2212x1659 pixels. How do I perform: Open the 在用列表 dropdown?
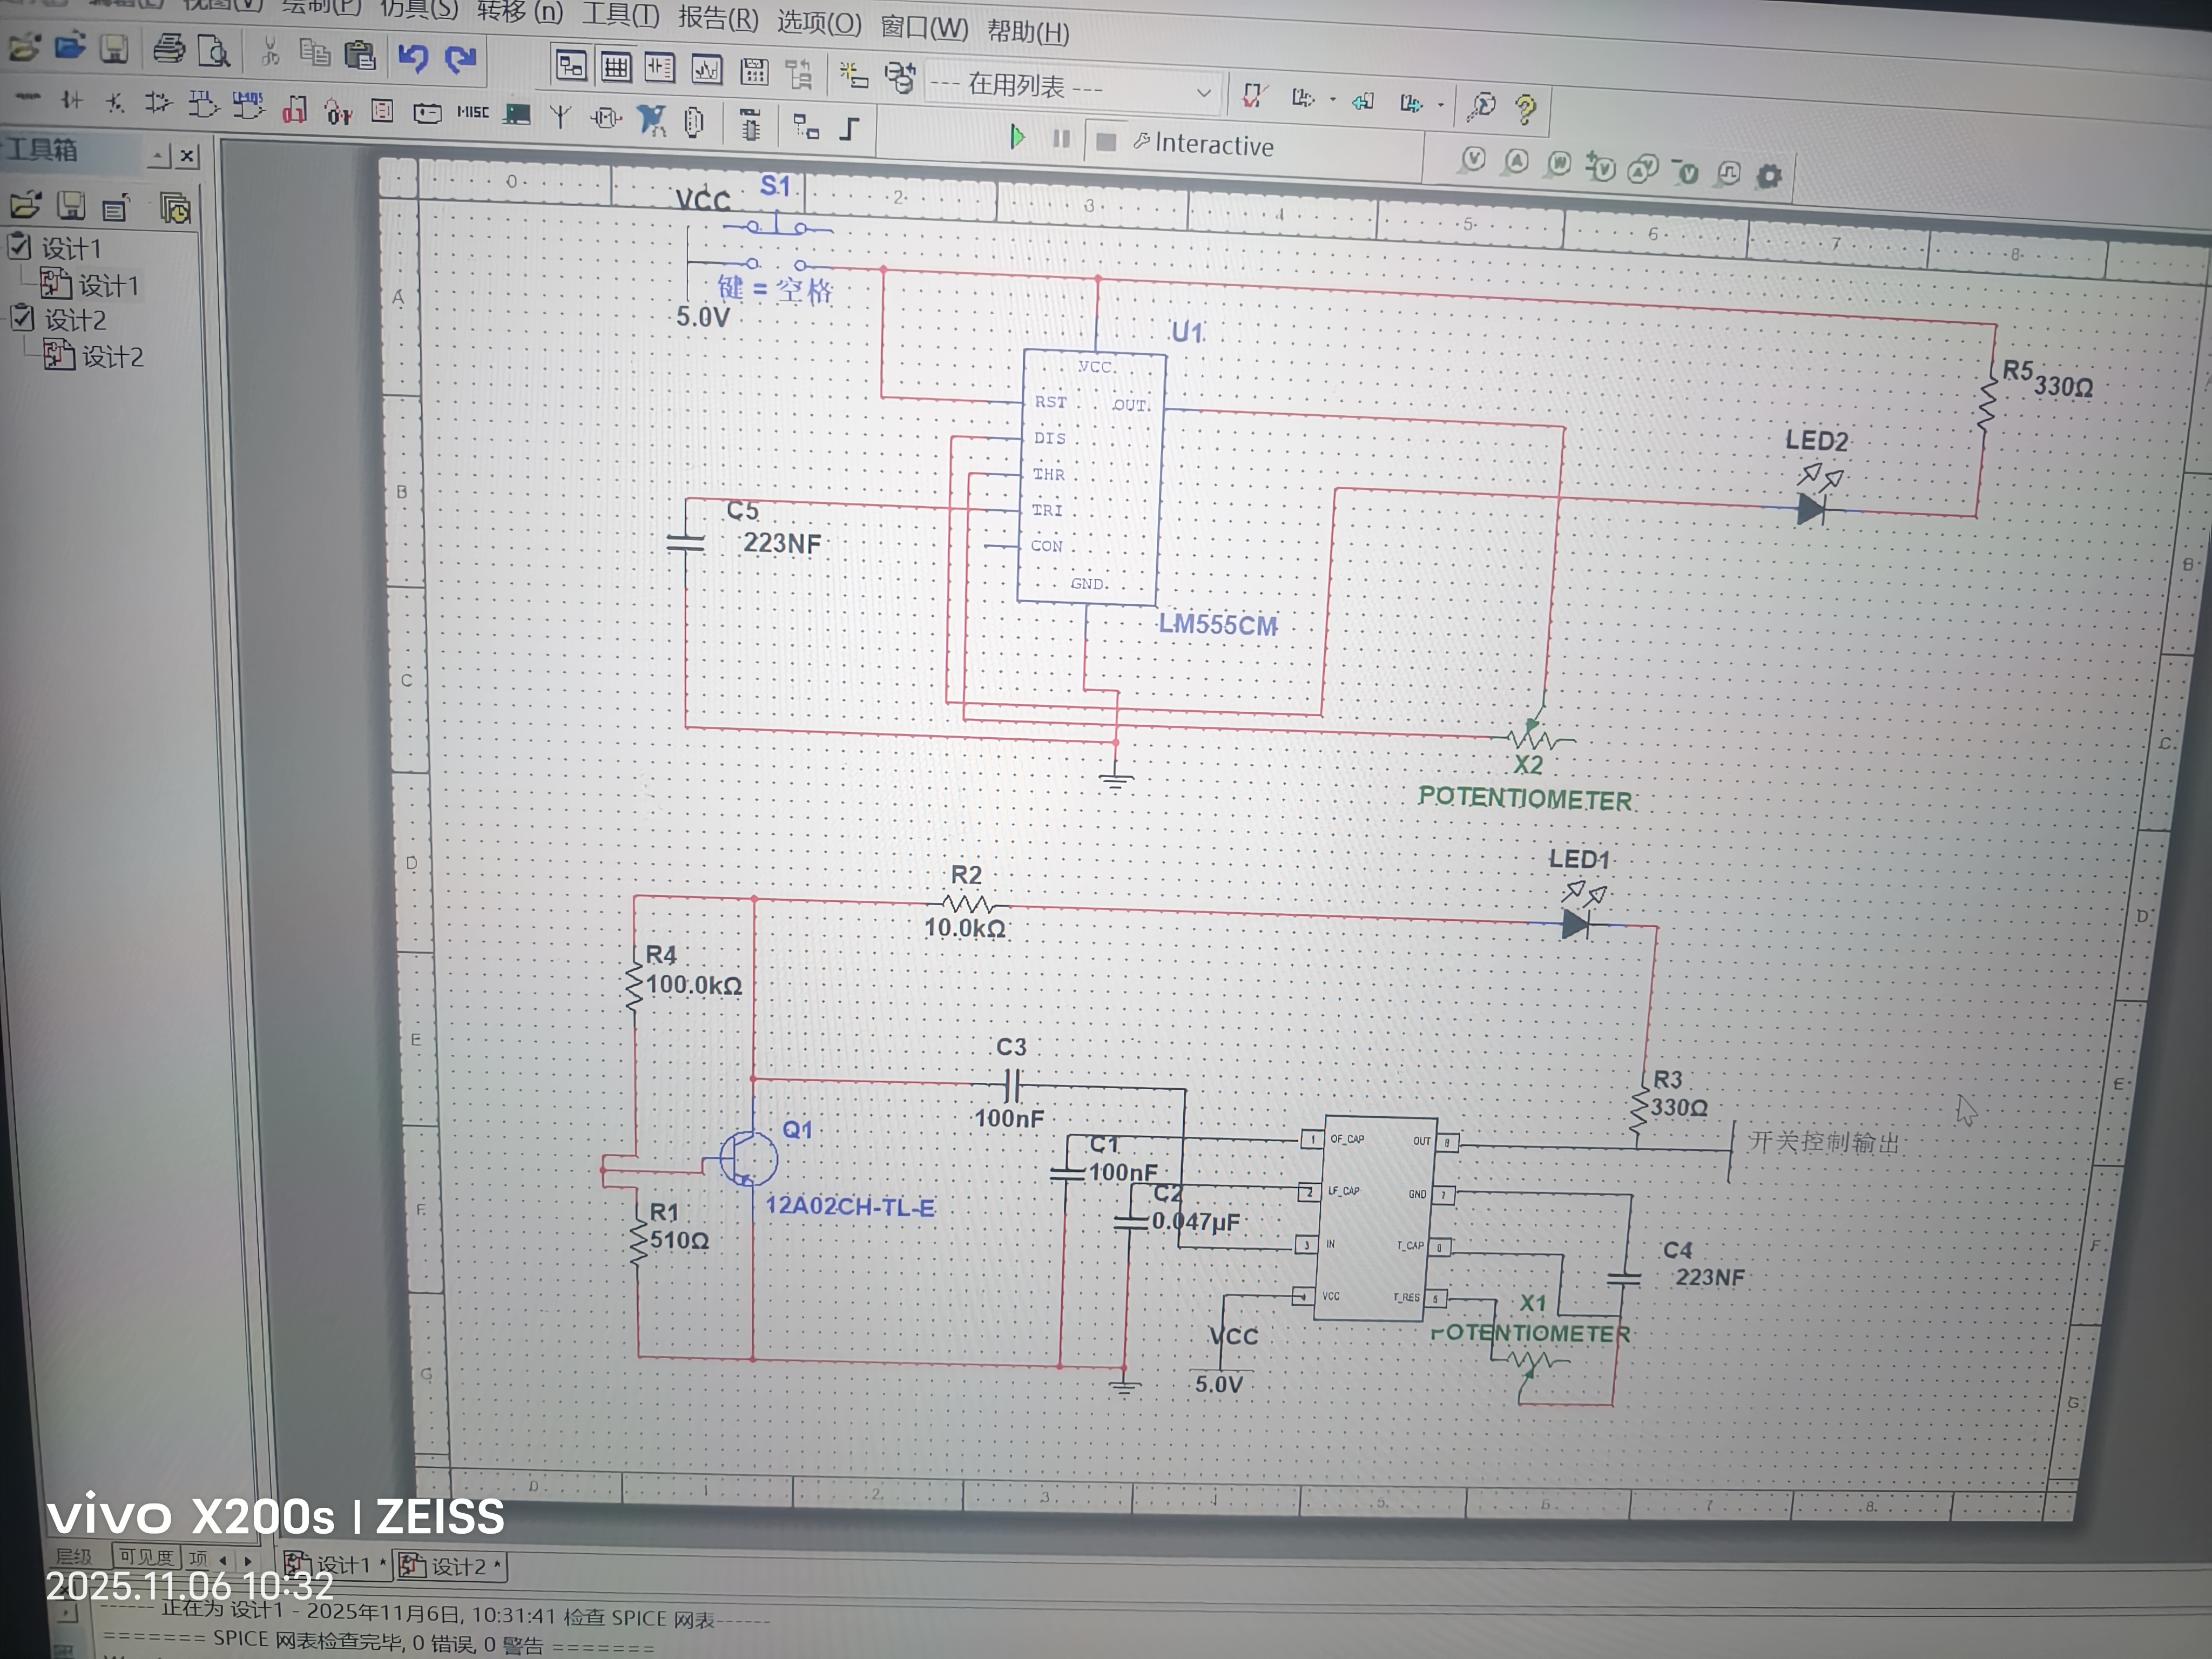(1203, 93)
